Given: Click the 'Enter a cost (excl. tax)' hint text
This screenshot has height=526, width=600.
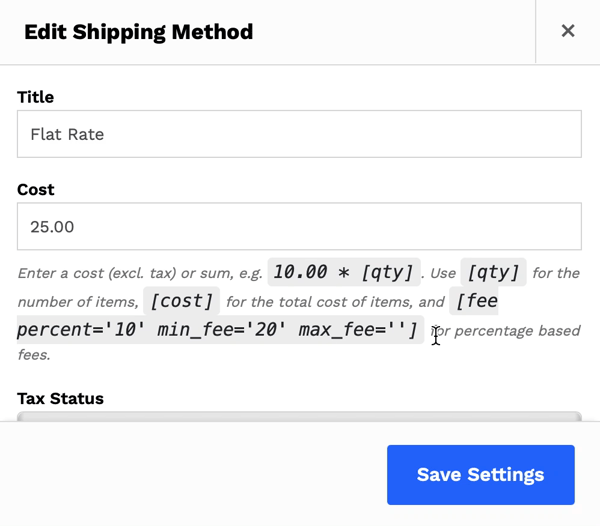Looking at the screenshot, I should pos(140,273).
